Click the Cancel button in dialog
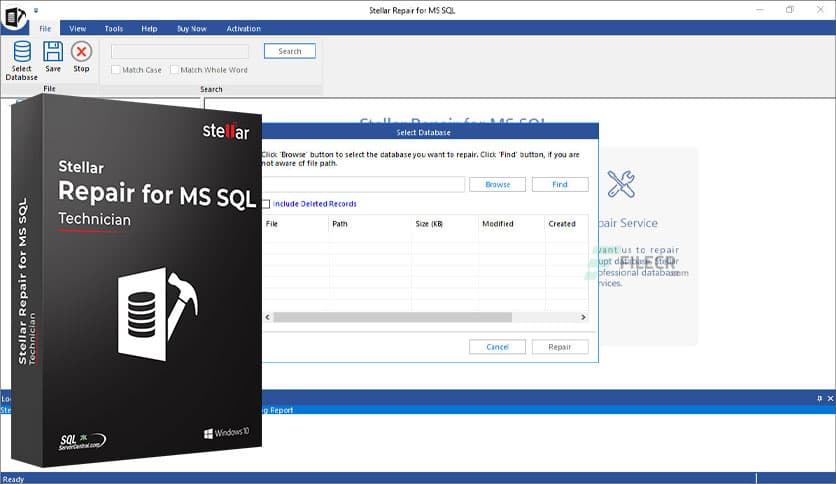This screenshot has width=836, height=484. tap(497, 347)
